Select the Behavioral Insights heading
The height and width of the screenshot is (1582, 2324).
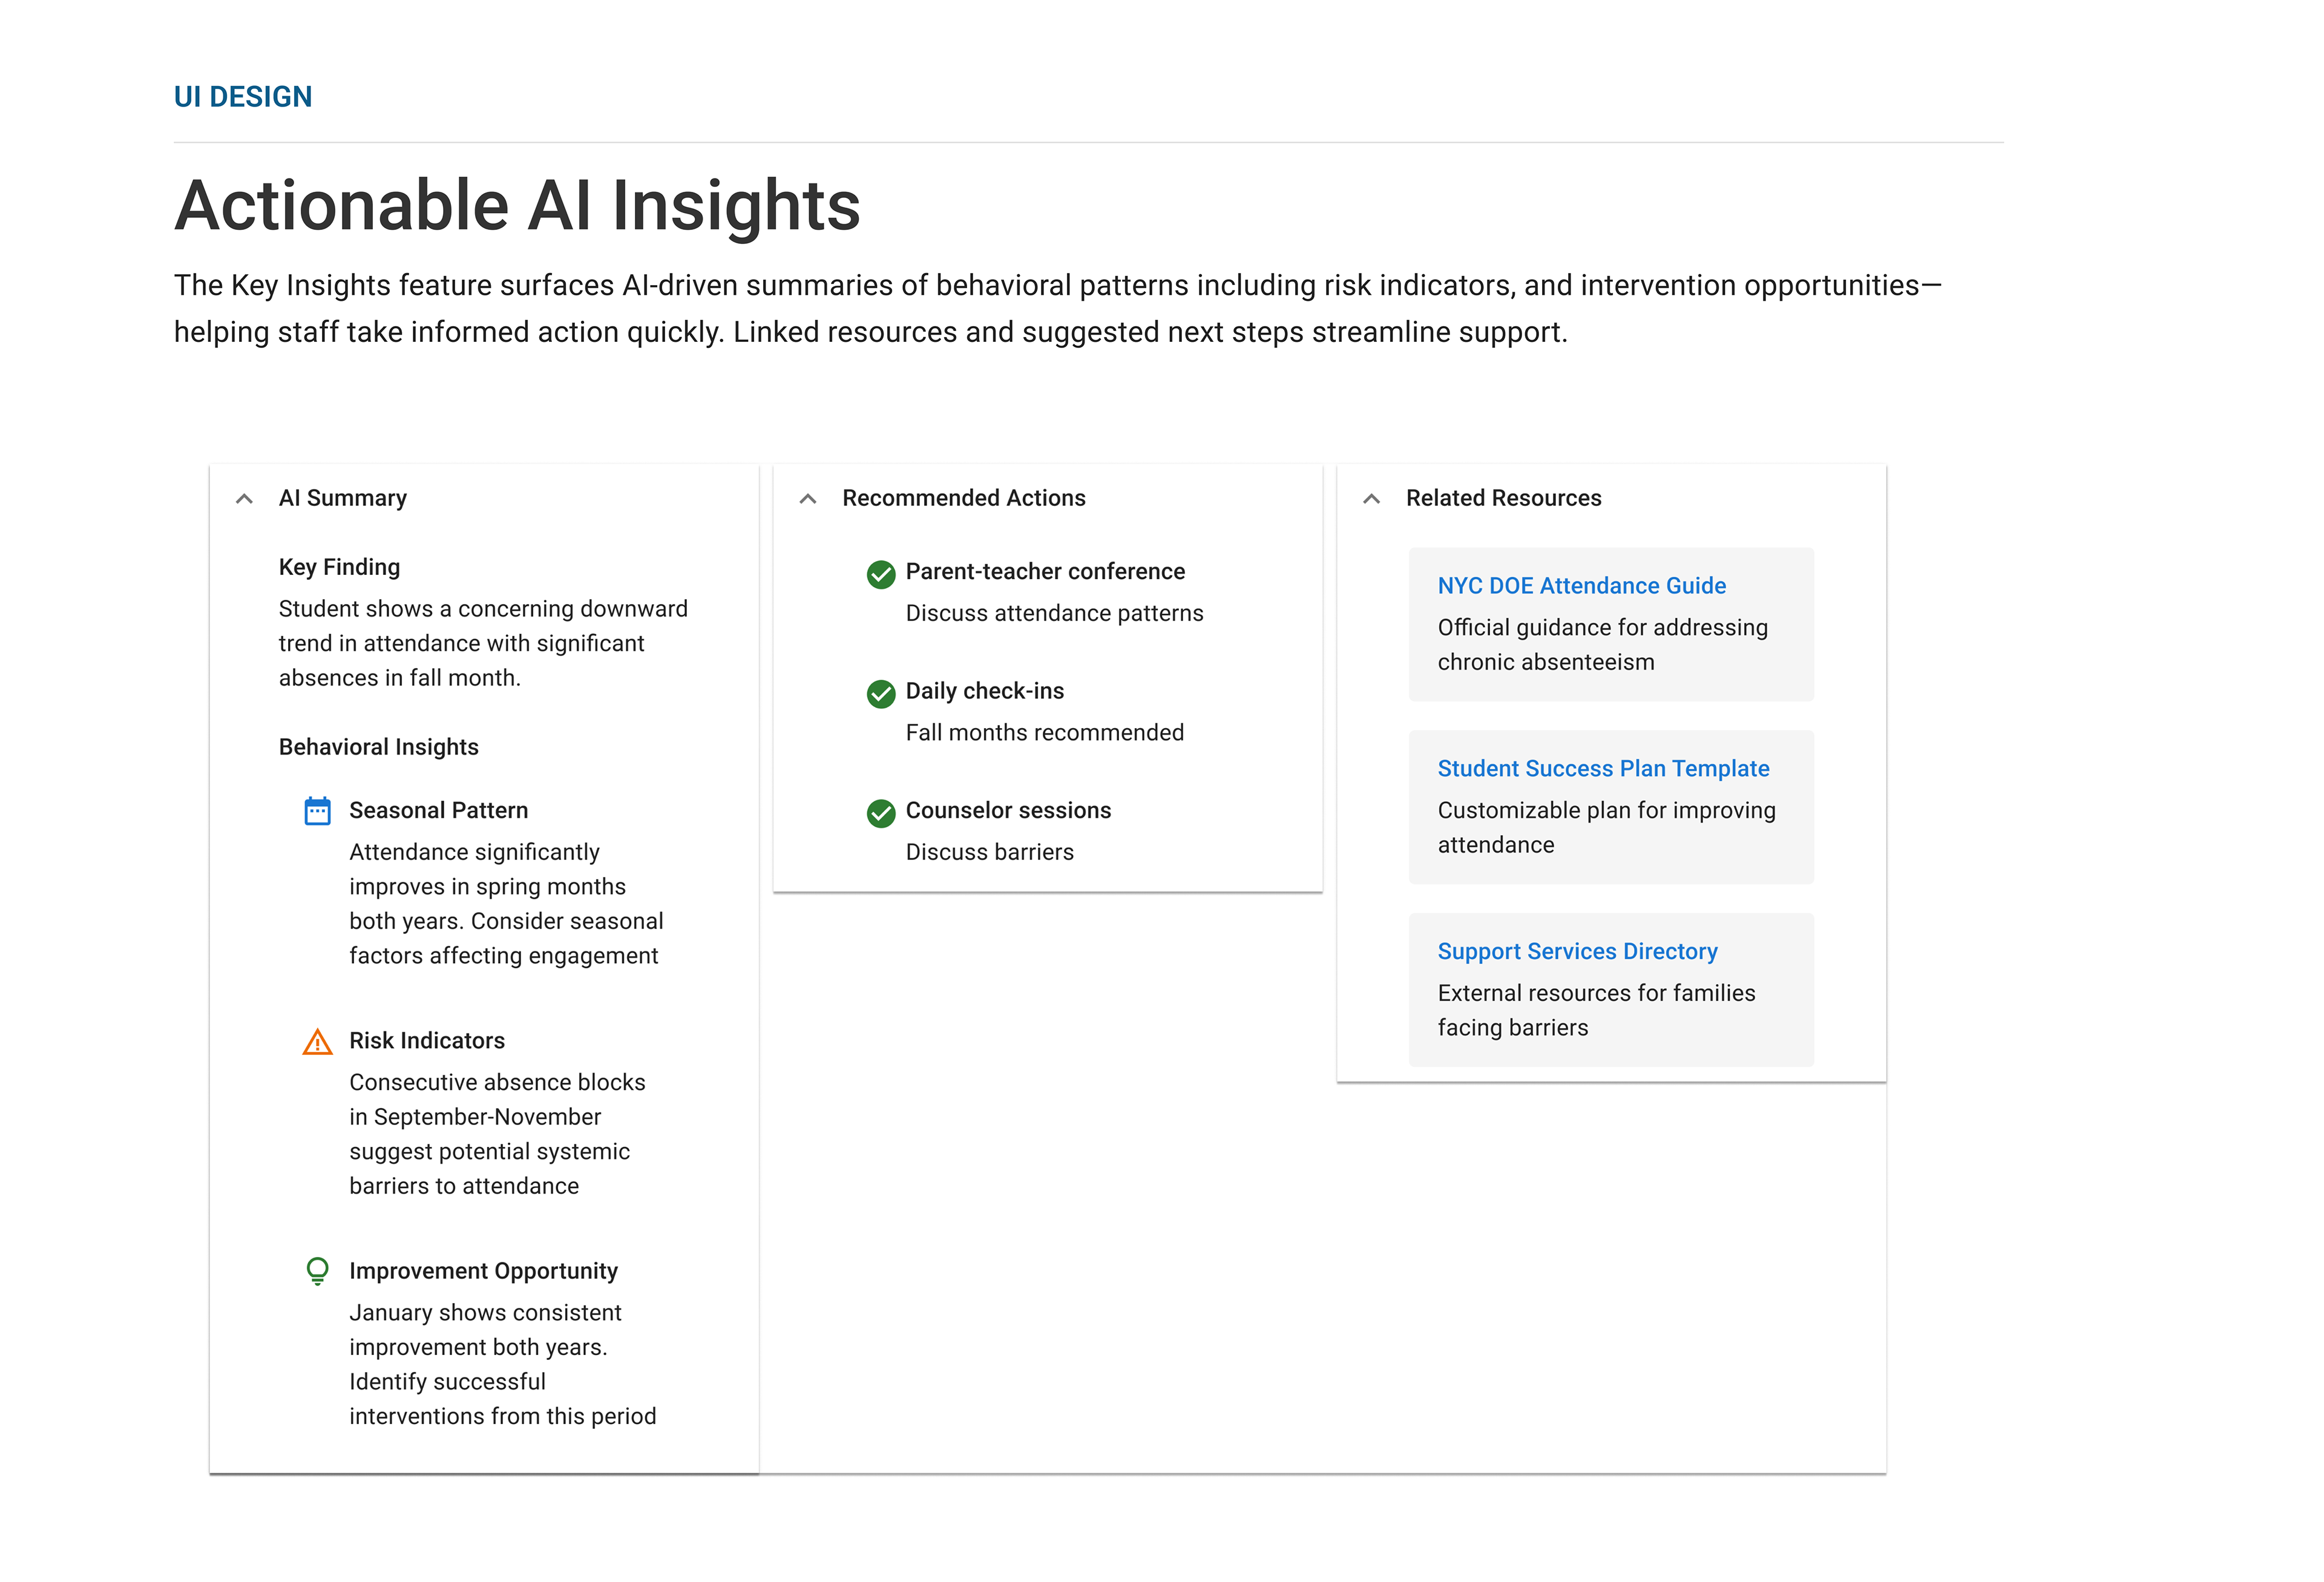pos(378,747)
